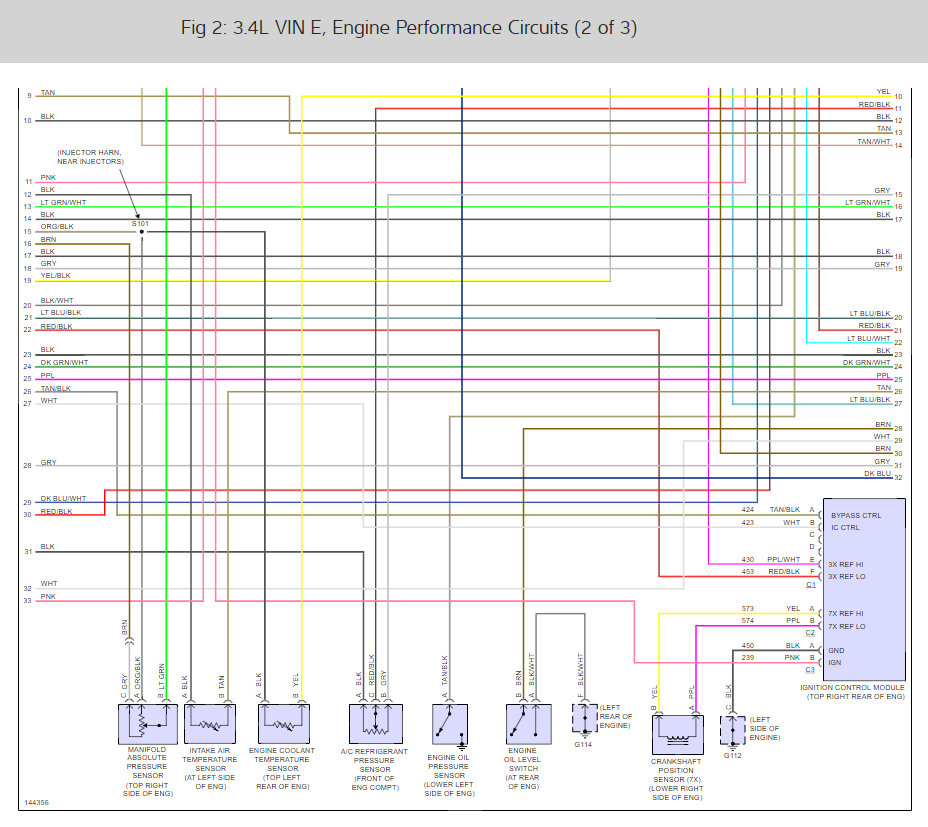928x827 pixels.
Task: Click the 'LT GRN/WHT' label on left line 13
Action: [x=63, y=202]
